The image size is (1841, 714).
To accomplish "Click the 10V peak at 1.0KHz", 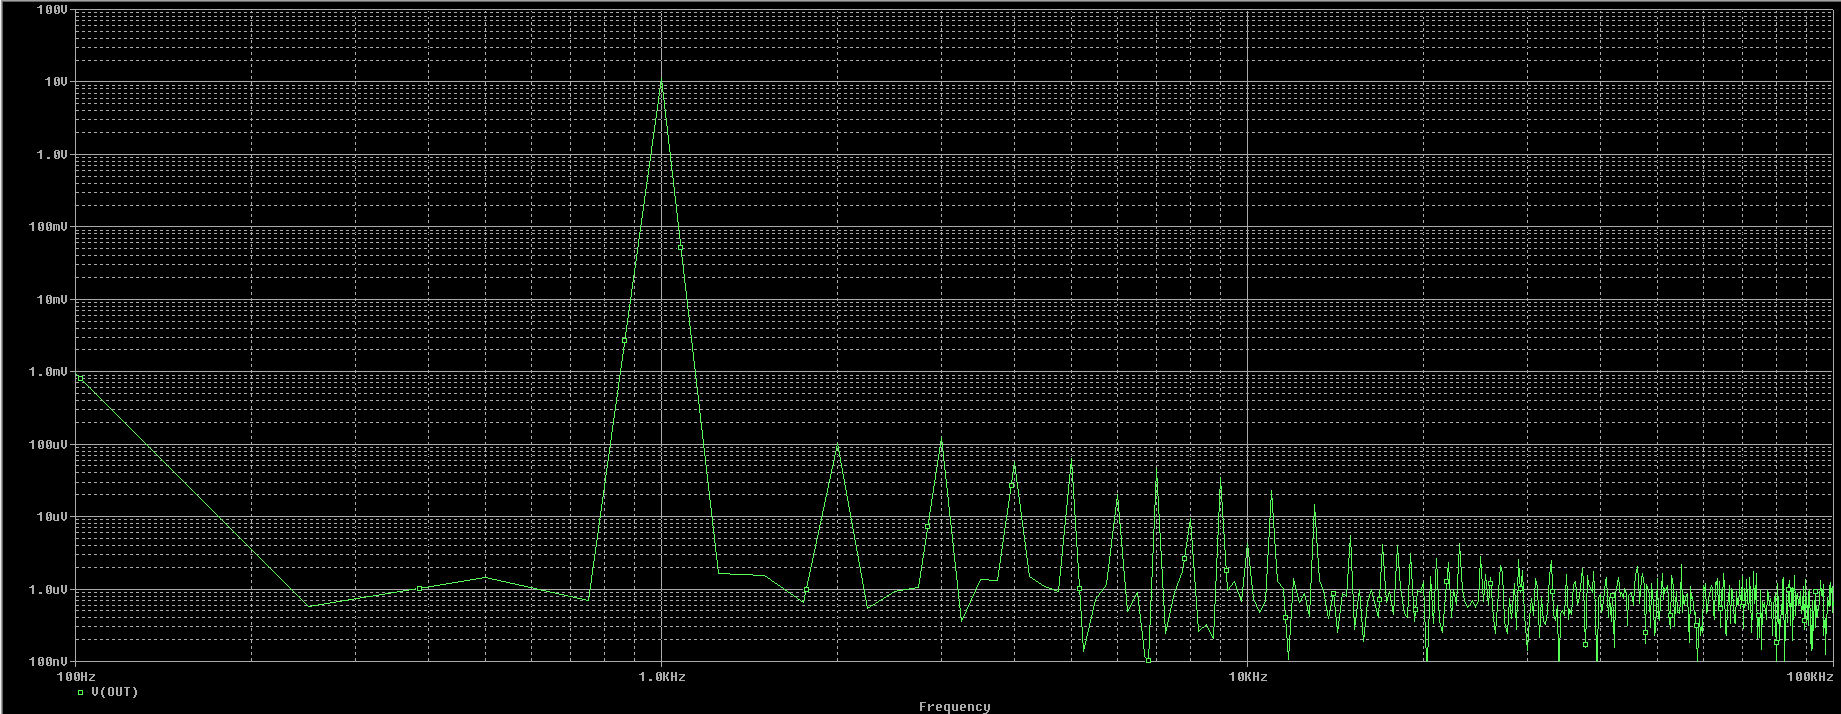I will point(661,84).
